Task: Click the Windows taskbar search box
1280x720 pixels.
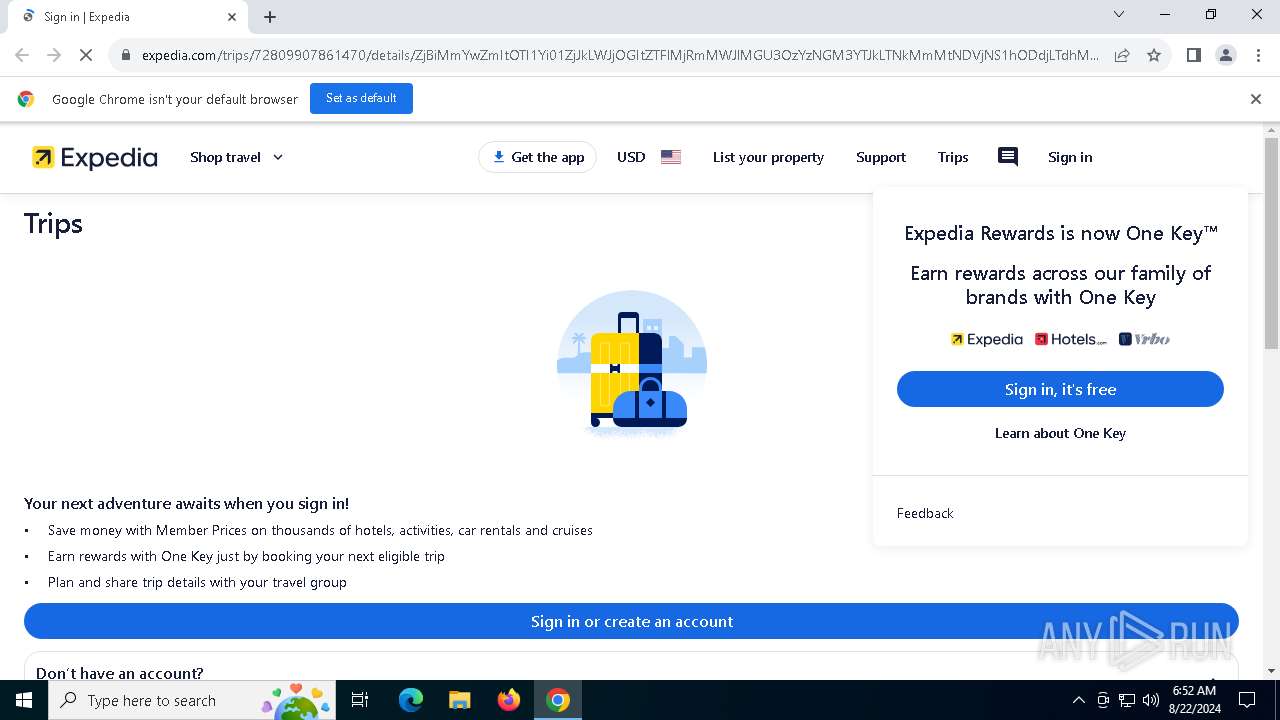Action: click(x=194, y=700)
